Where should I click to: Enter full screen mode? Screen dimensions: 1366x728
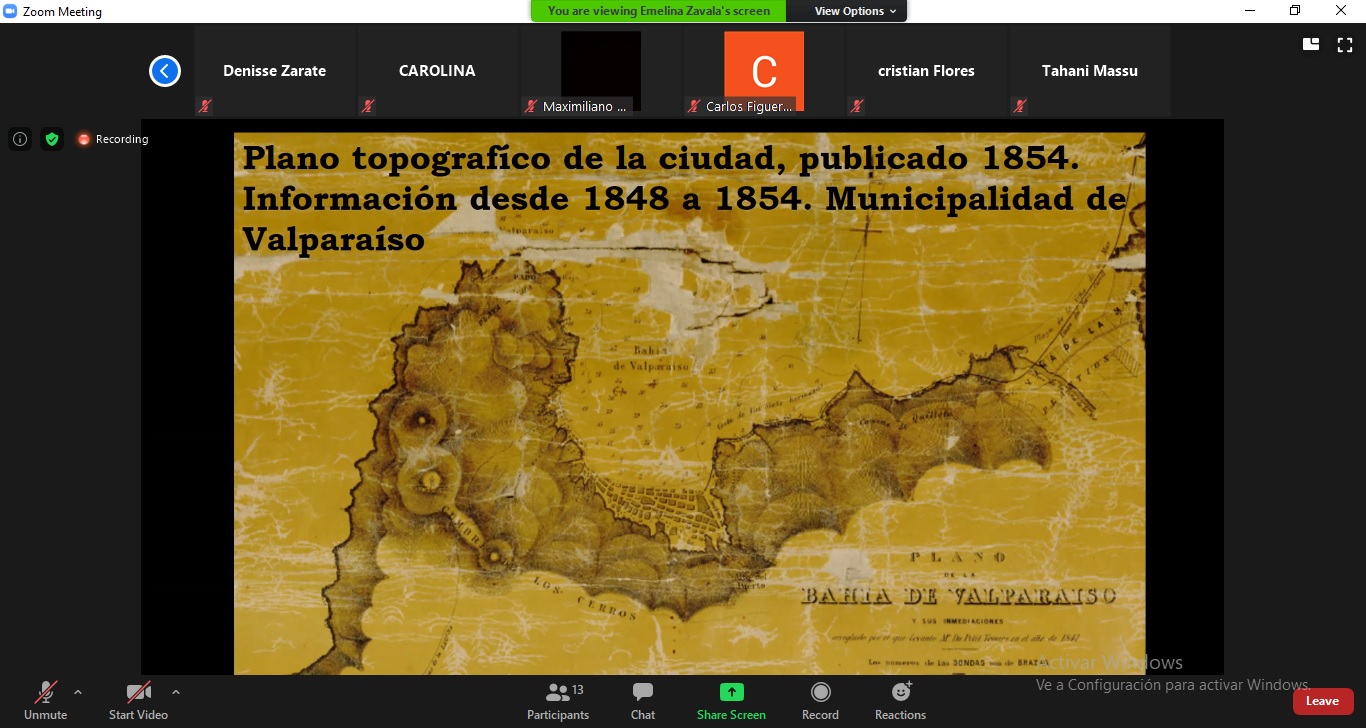tap(1345, 44)
